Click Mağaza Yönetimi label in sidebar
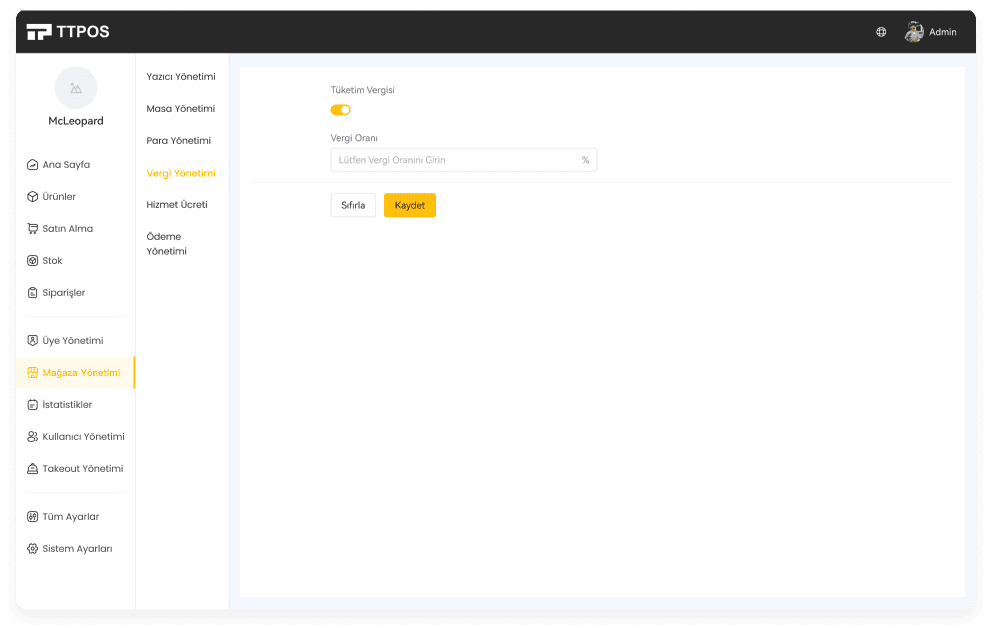992x633 pixels. pyautogui.click(x=82, y=373)
